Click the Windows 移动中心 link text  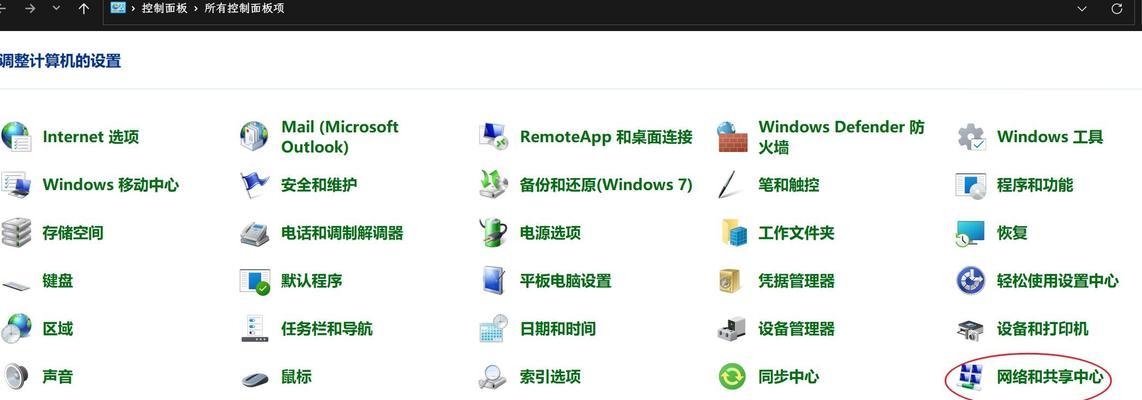point(111,185)
